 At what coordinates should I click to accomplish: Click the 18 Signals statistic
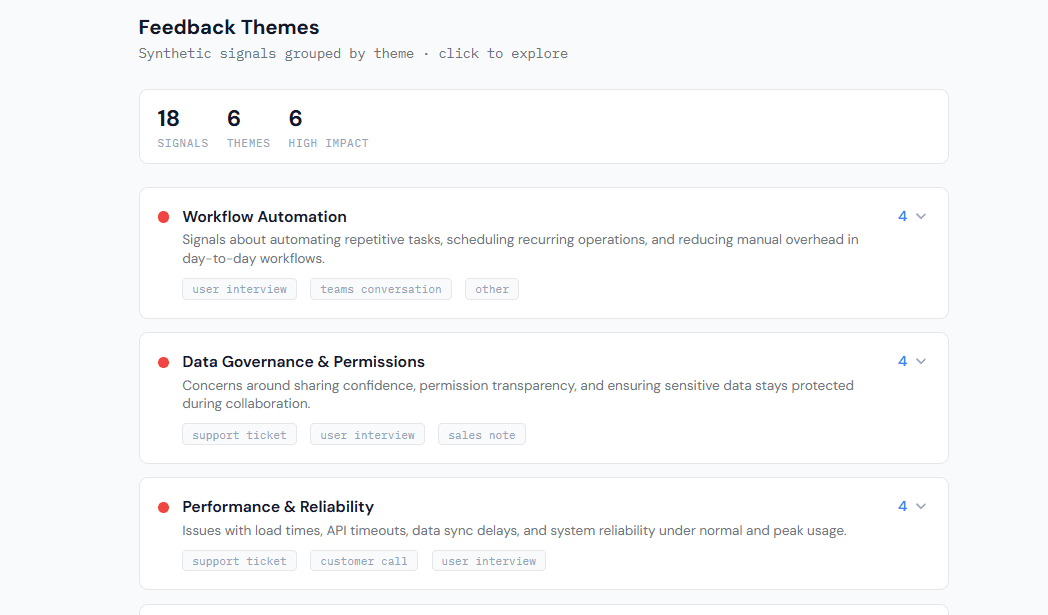pos(182,128)
